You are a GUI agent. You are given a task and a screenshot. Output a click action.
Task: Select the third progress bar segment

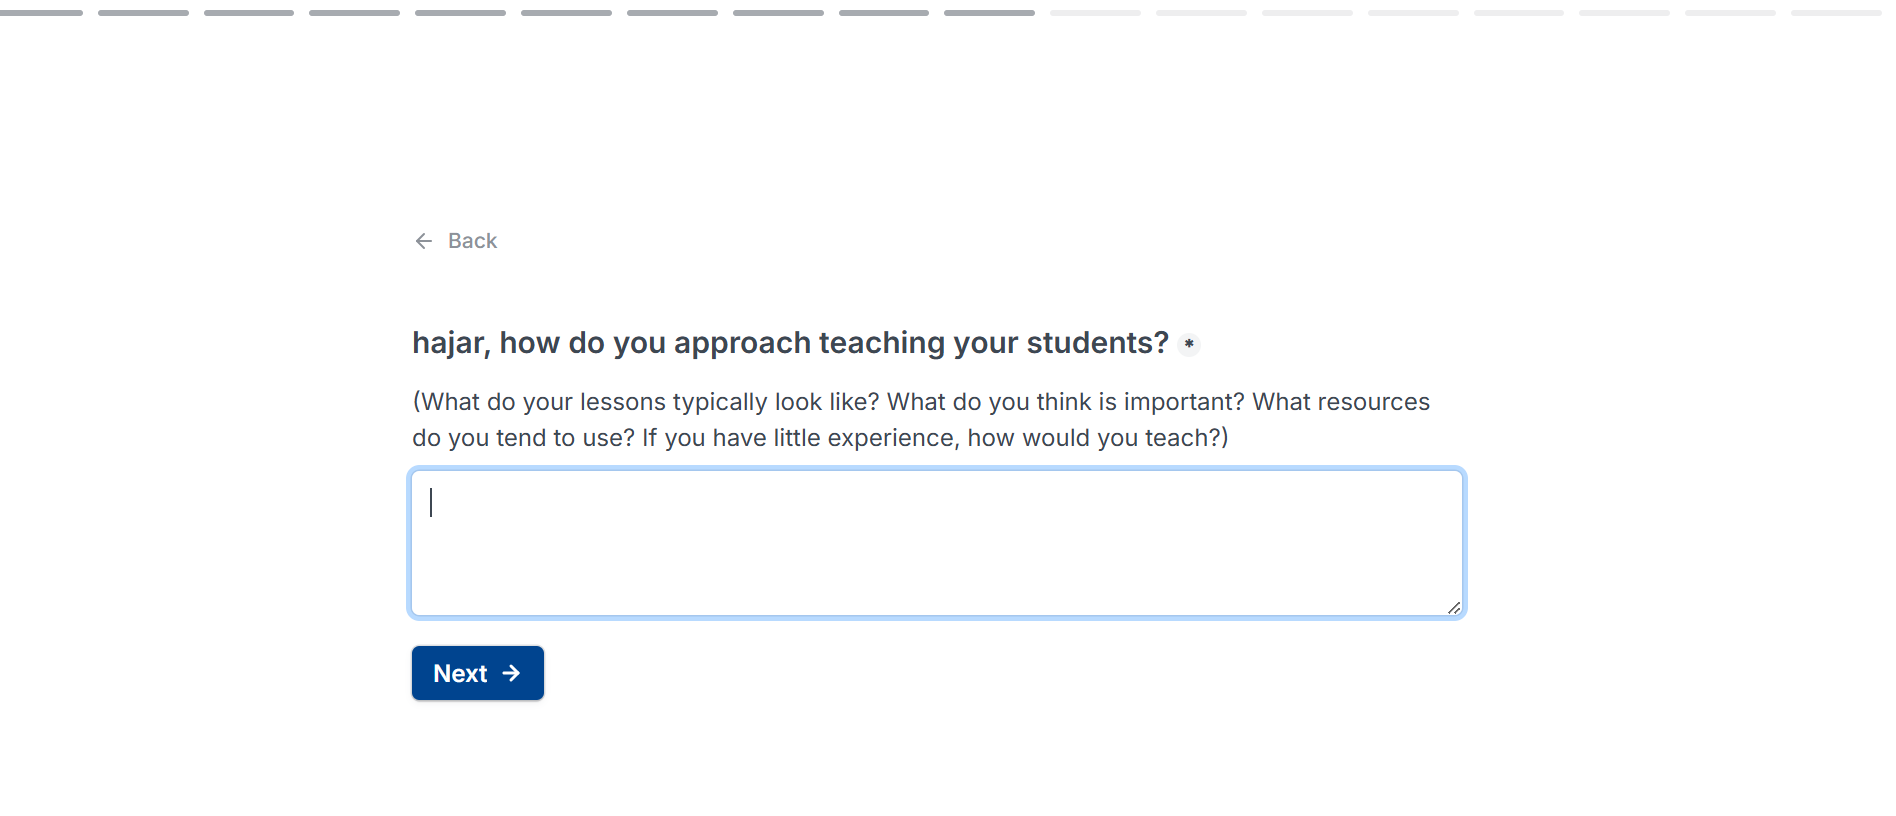point(249,13)
